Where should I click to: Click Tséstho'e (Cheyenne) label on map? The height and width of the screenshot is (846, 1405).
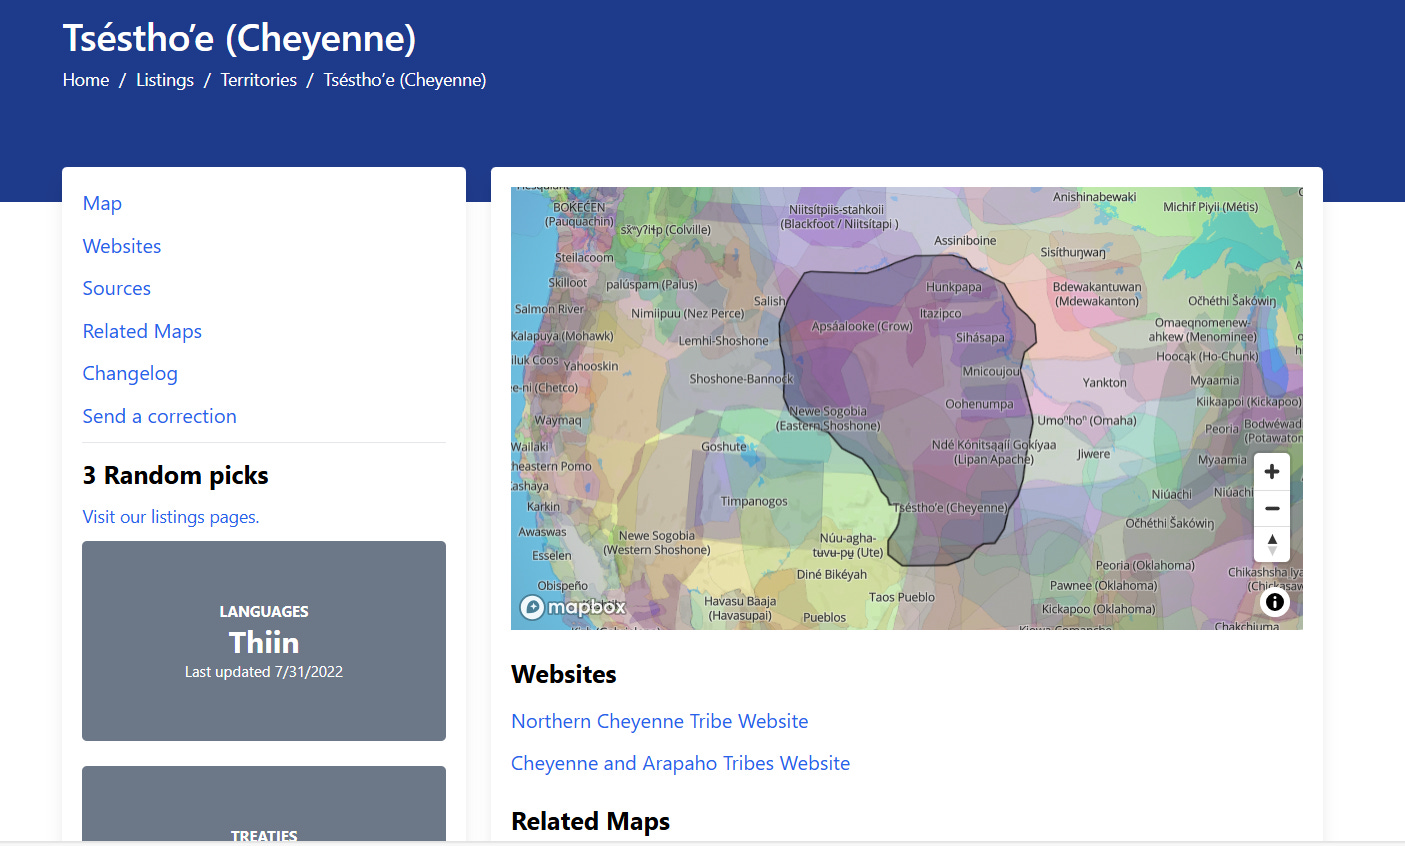(951, 507)
